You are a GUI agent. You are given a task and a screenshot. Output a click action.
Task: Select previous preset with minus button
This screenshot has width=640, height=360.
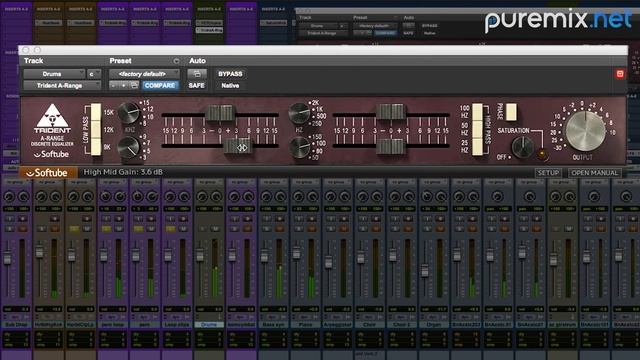(x=114, y=85)
